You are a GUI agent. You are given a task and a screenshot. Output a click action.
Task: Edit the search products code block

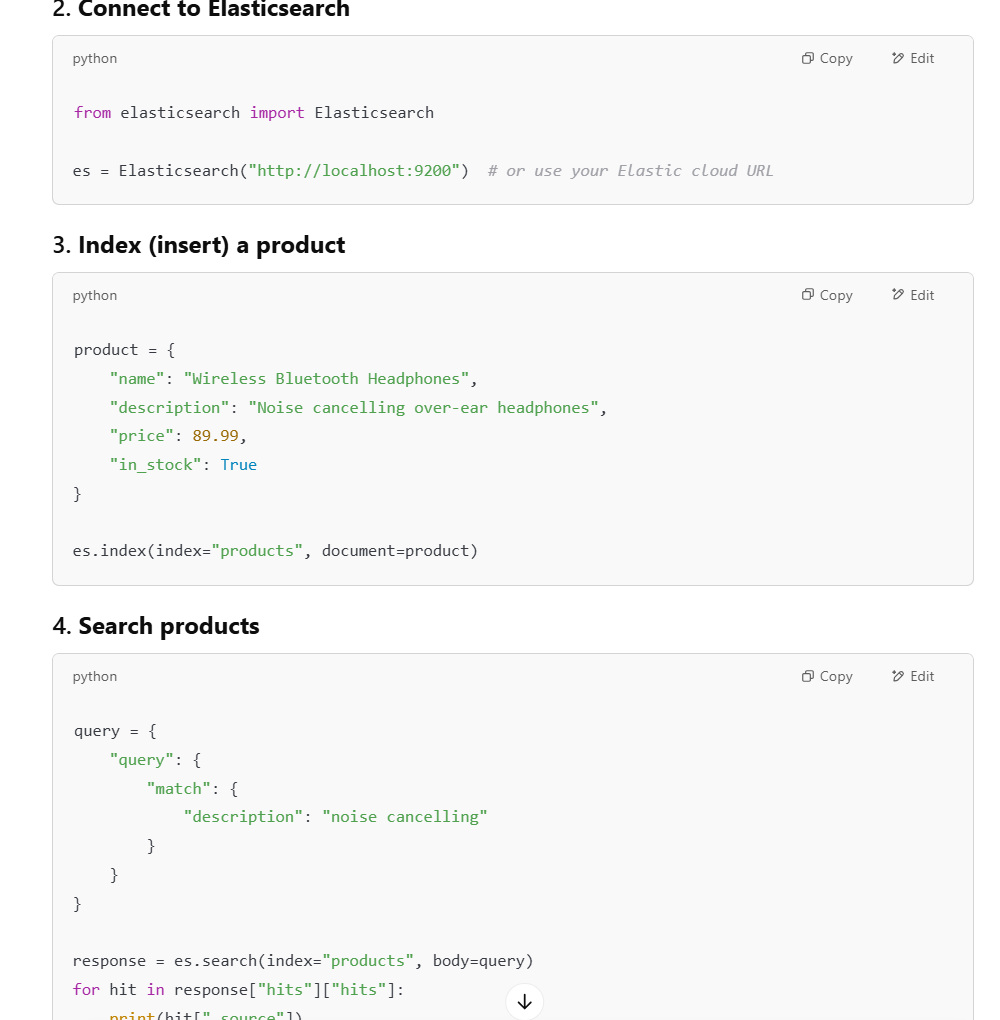tap(912, 677)
